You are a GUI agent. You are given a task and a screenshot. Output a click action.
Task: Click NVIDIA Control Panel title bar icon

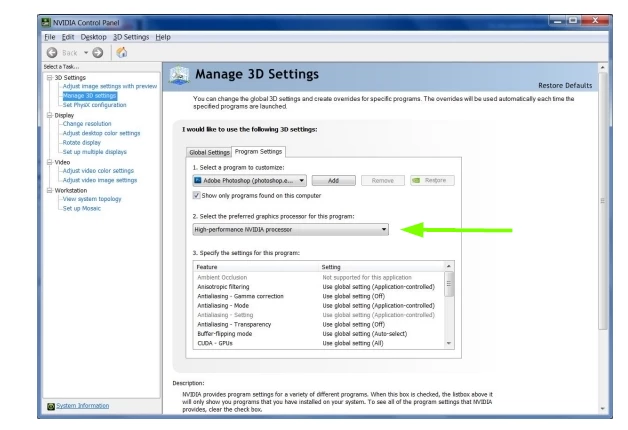click(46, 22)
